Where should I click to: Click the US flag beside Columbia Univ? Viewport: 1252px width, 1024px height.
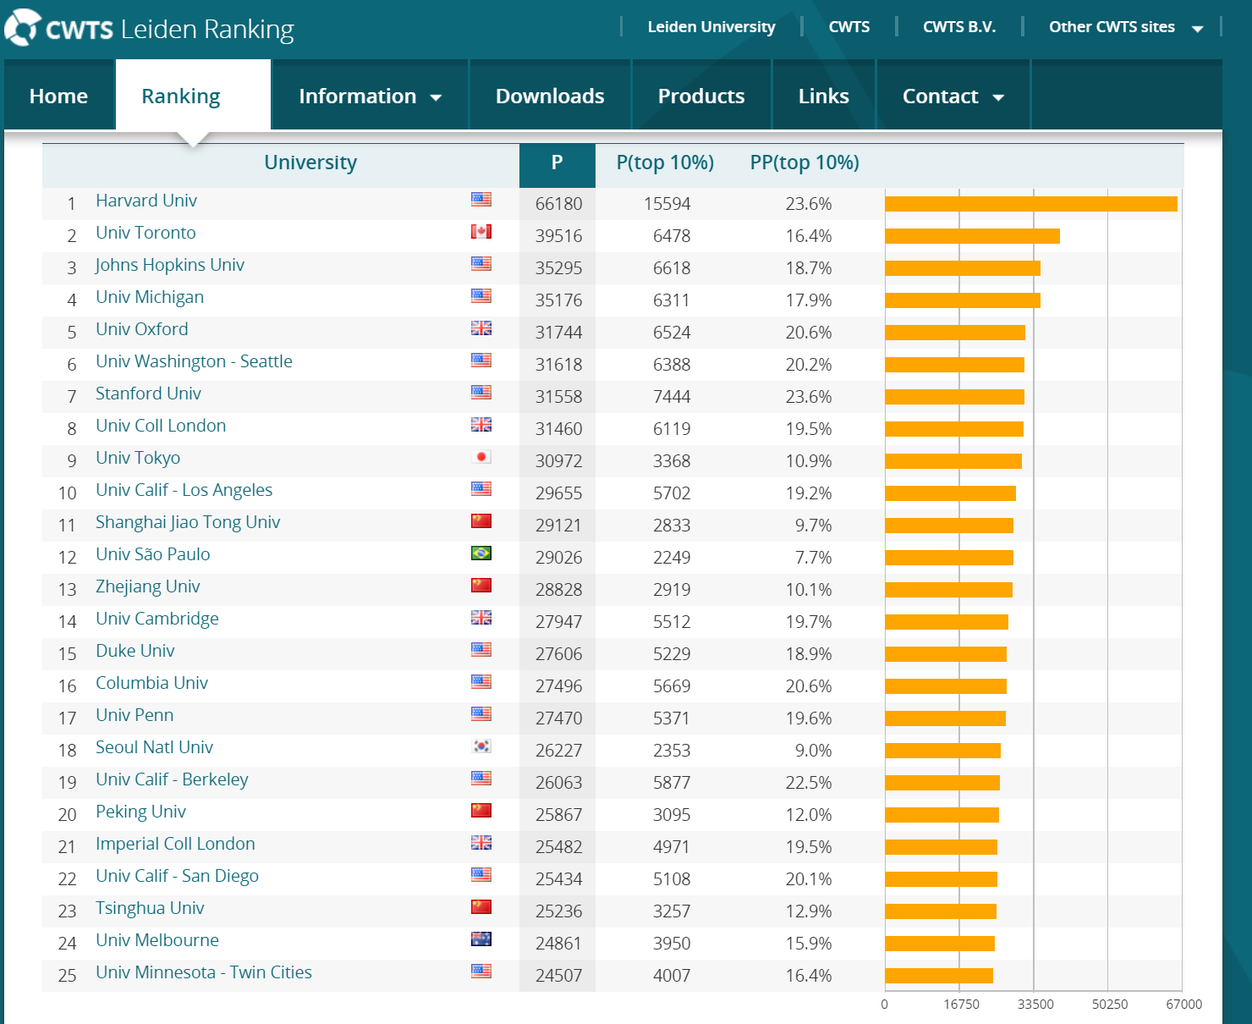pyautogui.click(x=481, y=682)
